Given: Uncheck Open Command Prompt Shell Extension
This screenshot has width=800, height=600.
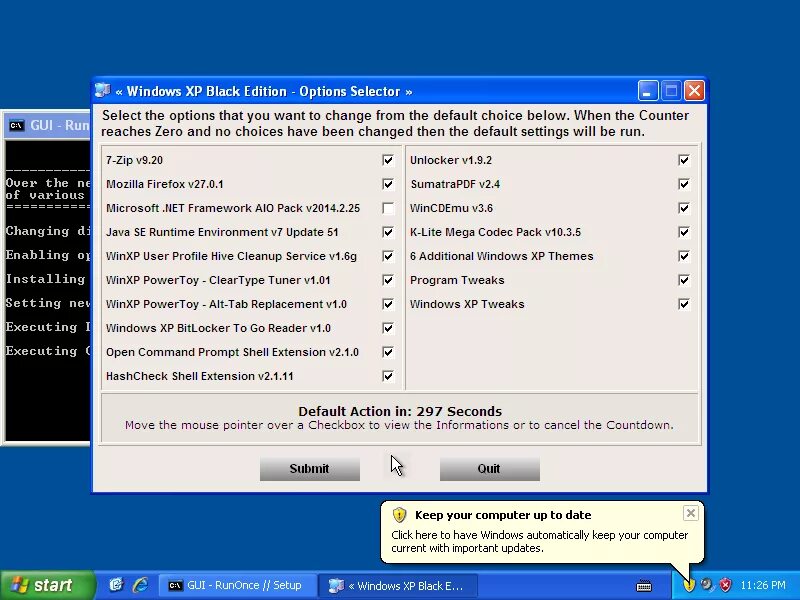Looking at the screenshot, I should point(388,352).
